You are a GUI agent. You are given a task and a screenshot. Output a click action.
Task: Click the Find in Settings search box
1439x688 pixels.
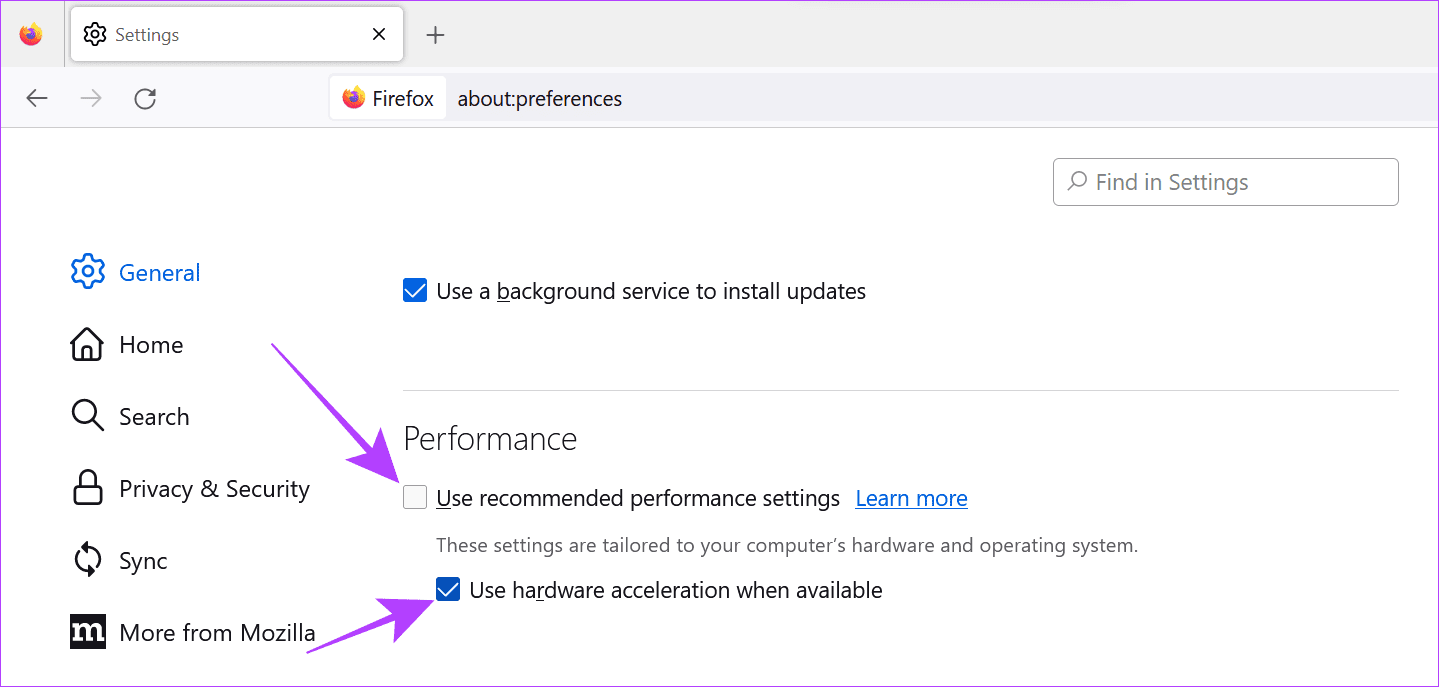[1224, 181]
